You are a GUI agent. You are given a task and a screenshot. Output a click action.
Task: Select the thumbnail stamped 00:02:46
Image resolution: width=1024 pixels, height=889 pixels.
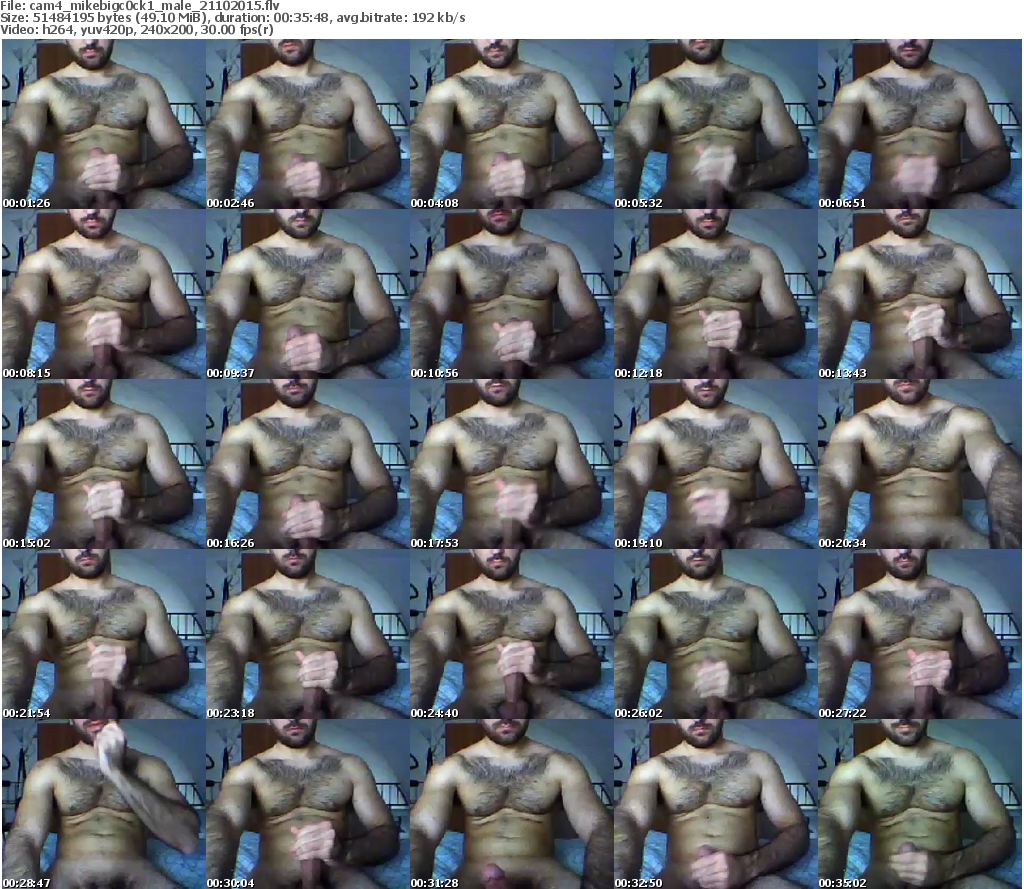pos(308,124)
